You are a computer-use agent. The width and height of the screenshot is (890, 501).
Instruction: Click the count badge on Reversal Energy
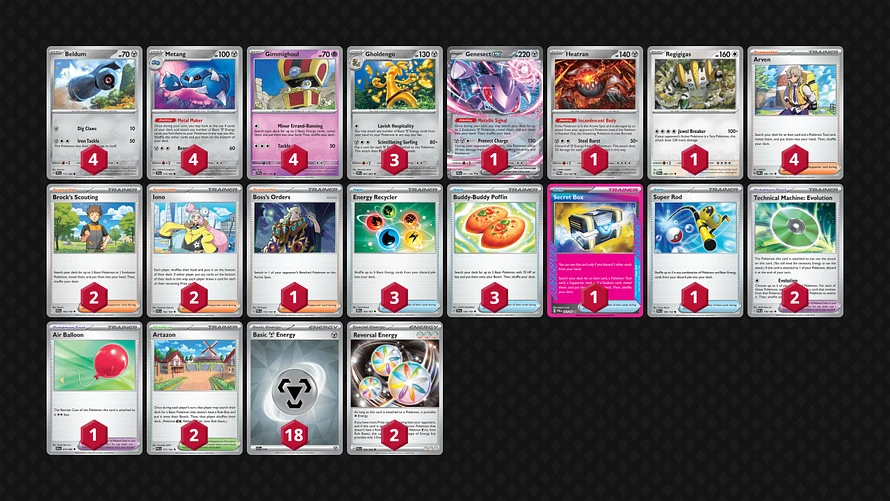coord(394,435)
